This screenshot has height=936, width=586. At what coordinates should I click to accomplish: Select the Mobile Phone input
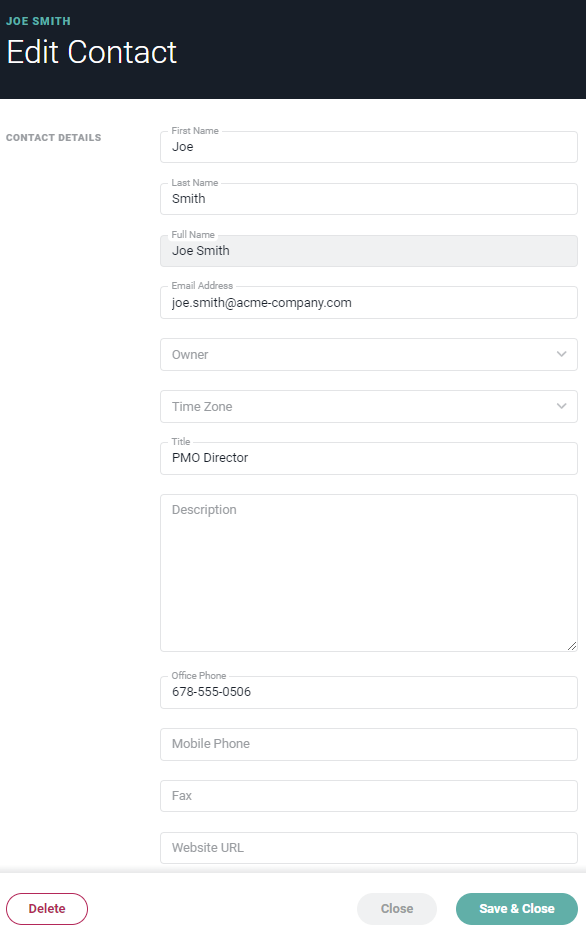[x=369, y=744]
